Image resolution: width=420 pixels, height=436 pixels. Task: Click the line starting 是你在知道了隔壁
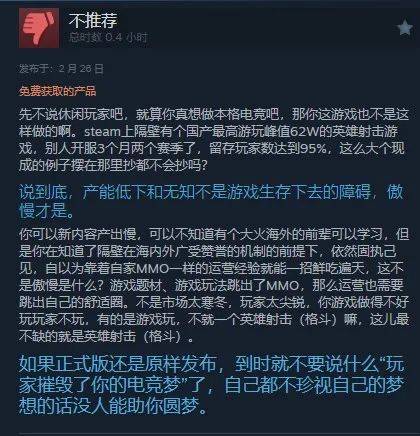click(x=208, y=252)
